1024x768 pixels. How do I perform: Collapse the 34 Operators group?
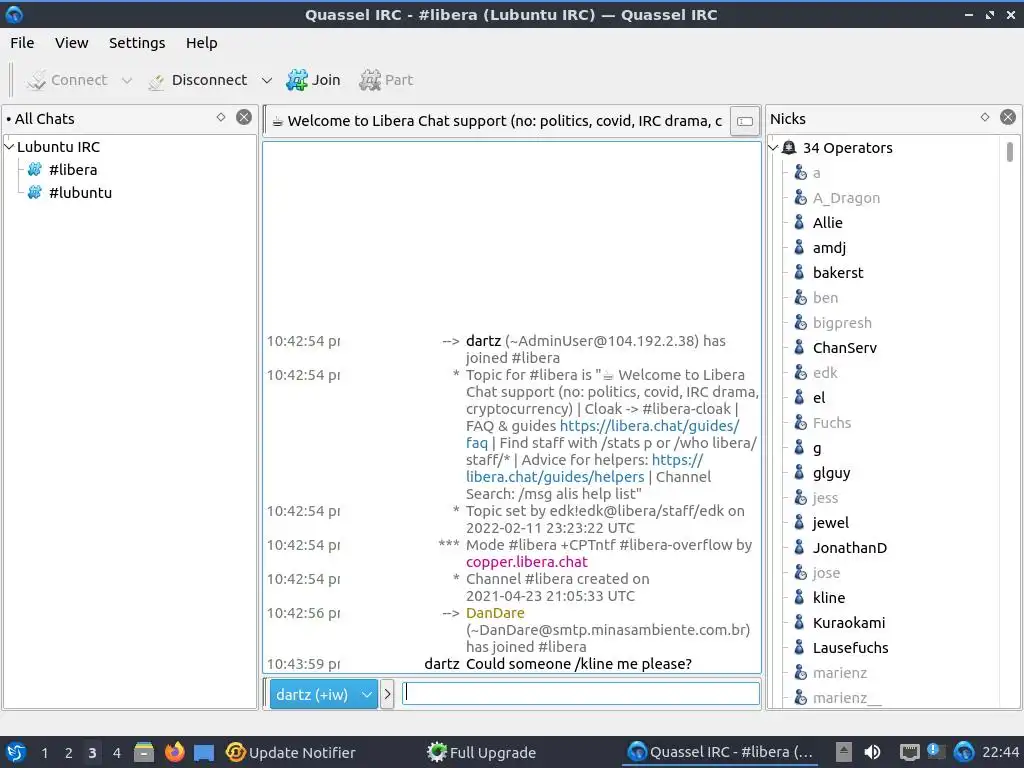click(773, 148)
